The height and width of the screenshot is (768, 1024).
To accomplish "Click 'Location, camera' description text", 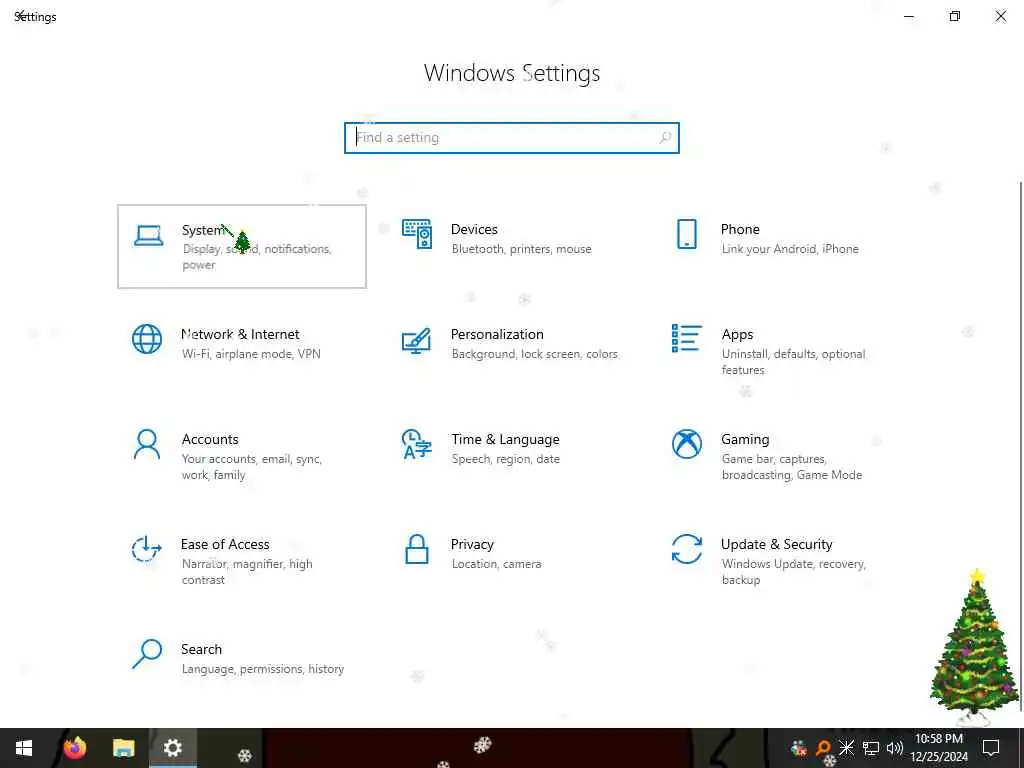I will pos(496,564).
